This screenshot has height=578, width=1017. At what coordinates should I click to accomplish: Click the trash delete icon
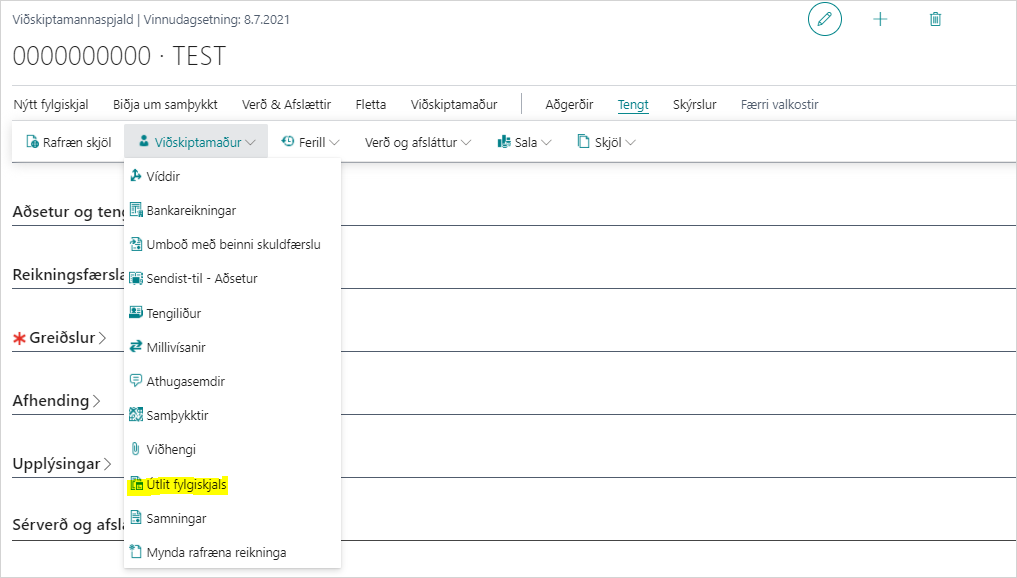(935, 20)
